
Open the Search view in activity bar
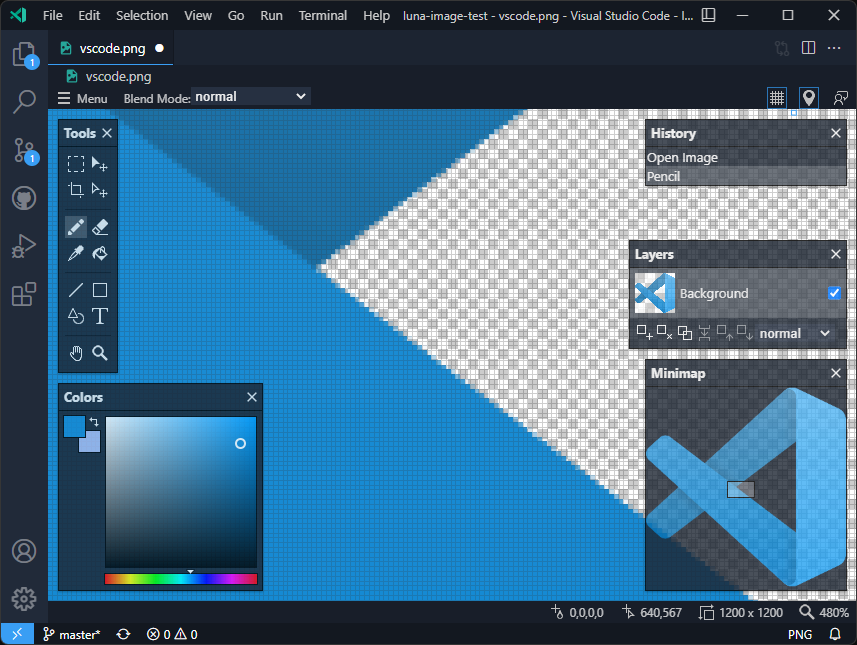[24, 102]
